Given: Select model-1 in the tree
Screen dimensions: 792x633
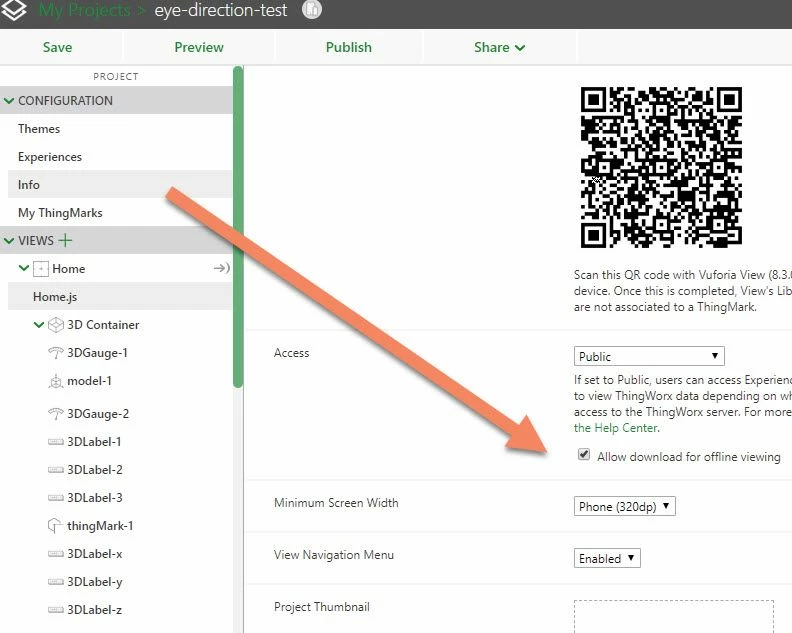Looking at the screenshot, I should pyautogui.click(x=89, y=381).
